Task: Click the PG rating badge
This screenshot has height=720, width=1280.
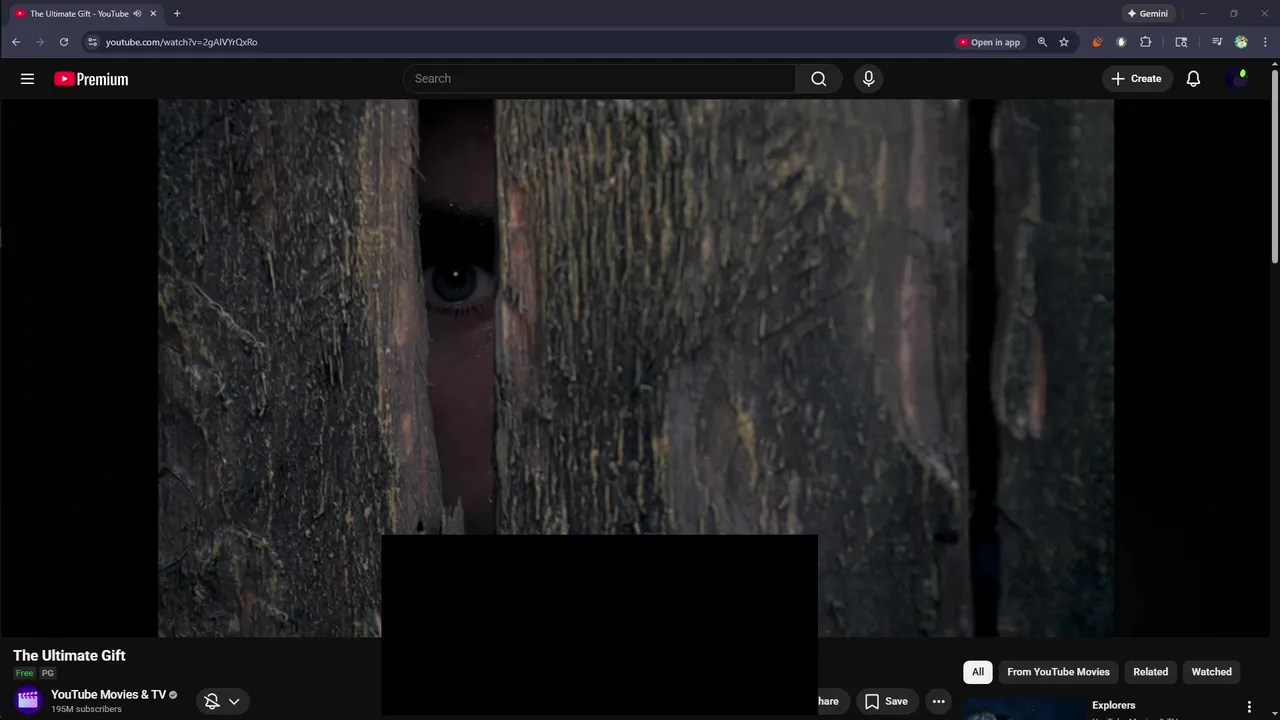Action: pyautogui.click(x=47, y=674)
